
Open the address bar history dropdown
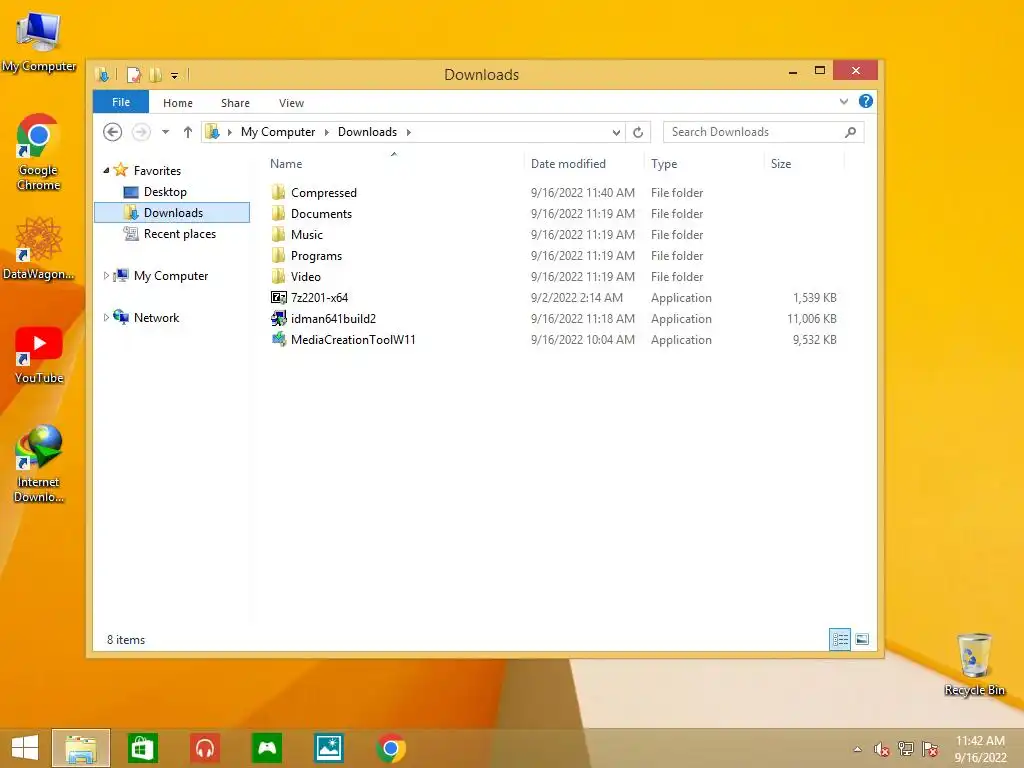pos(616,132)
